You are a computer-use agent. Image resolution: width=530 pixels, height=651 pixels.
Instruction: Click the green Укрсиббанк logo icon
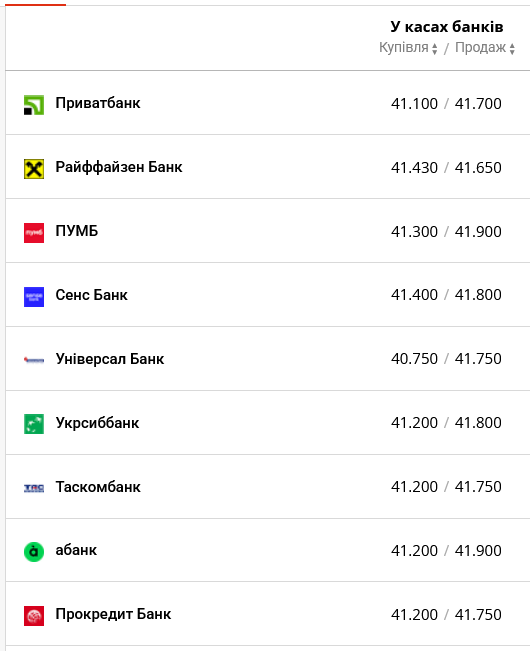pyautogui.click(x=34, y=424)
